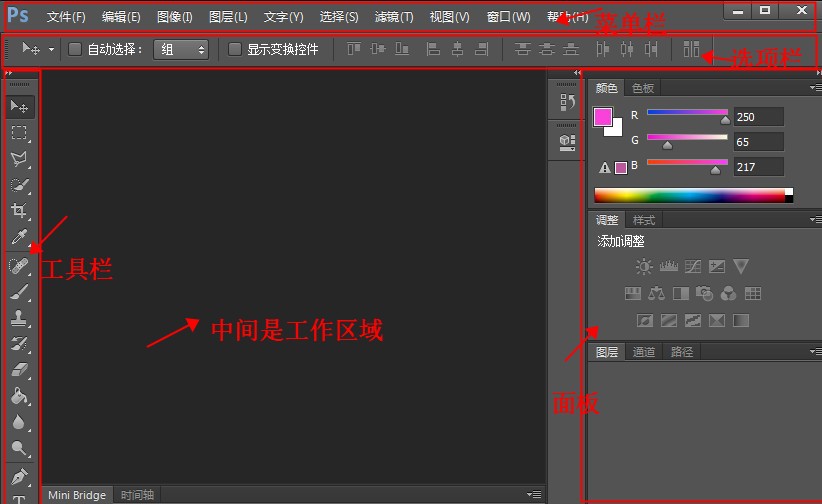Add a Photo Filter adjustment
The height and width of the screenshot is (504, 822).
[x=704, y=294]
